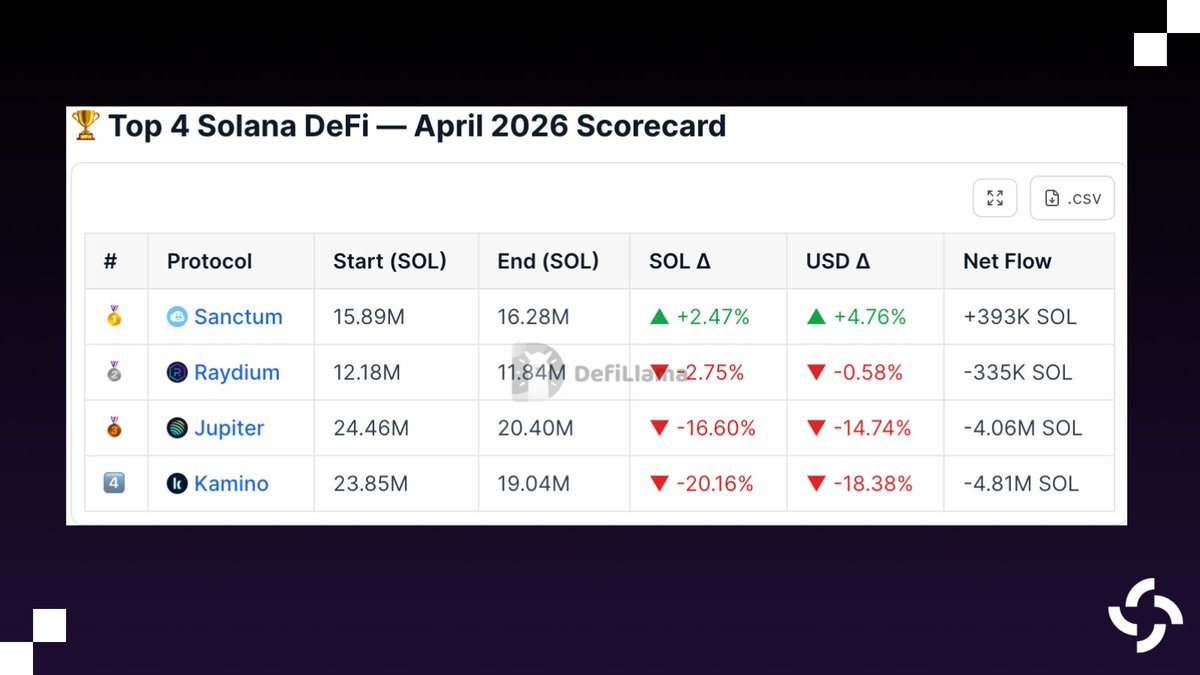Screen dimensions: 1200x675
Task: Sort by Start (SOL) column header
Action: 390,262
